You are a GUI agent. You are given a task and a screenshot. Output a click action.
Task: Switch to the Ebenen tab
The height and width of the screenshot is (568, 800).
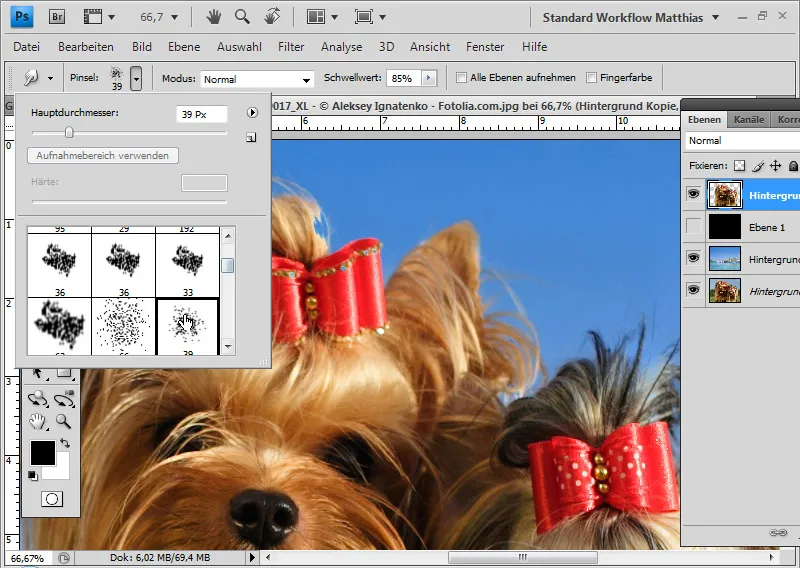pos(704,119)
